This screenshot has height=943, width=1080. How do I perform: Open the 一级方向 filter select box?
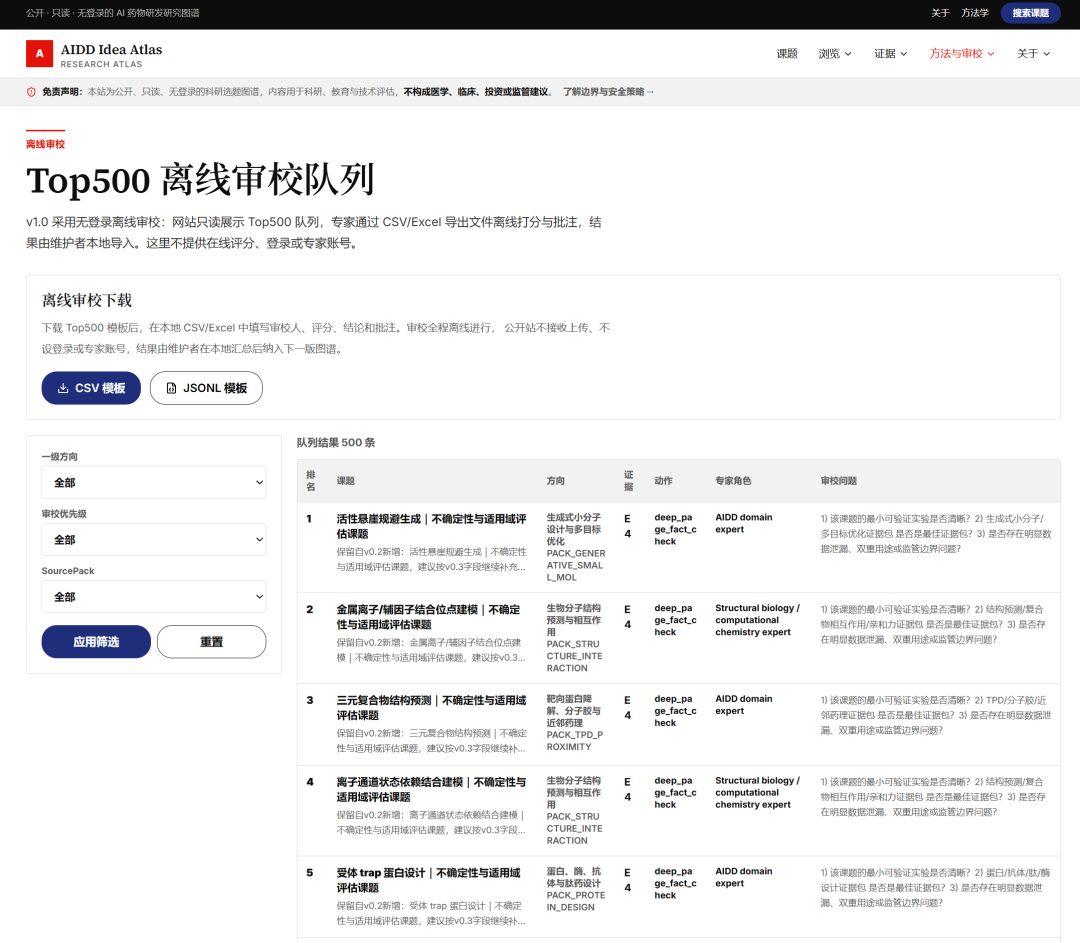154,482
